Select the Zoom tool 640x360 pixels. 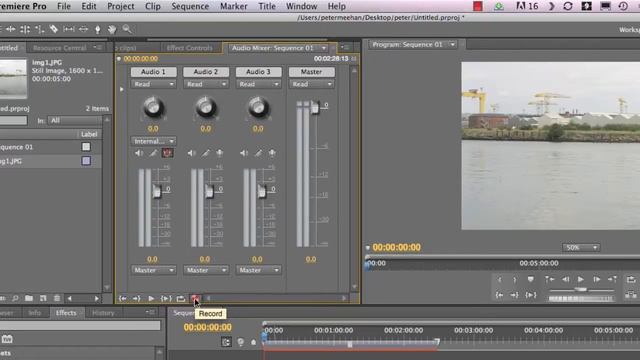point(127,29)
